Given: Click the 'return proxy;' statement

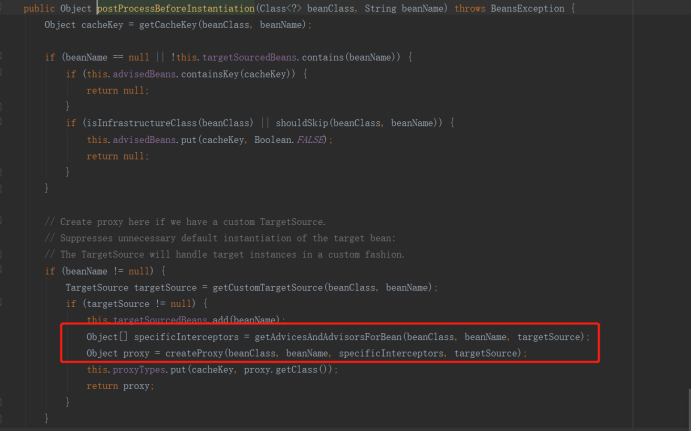Looking at the screenshot, I should (x=120, y=386).
